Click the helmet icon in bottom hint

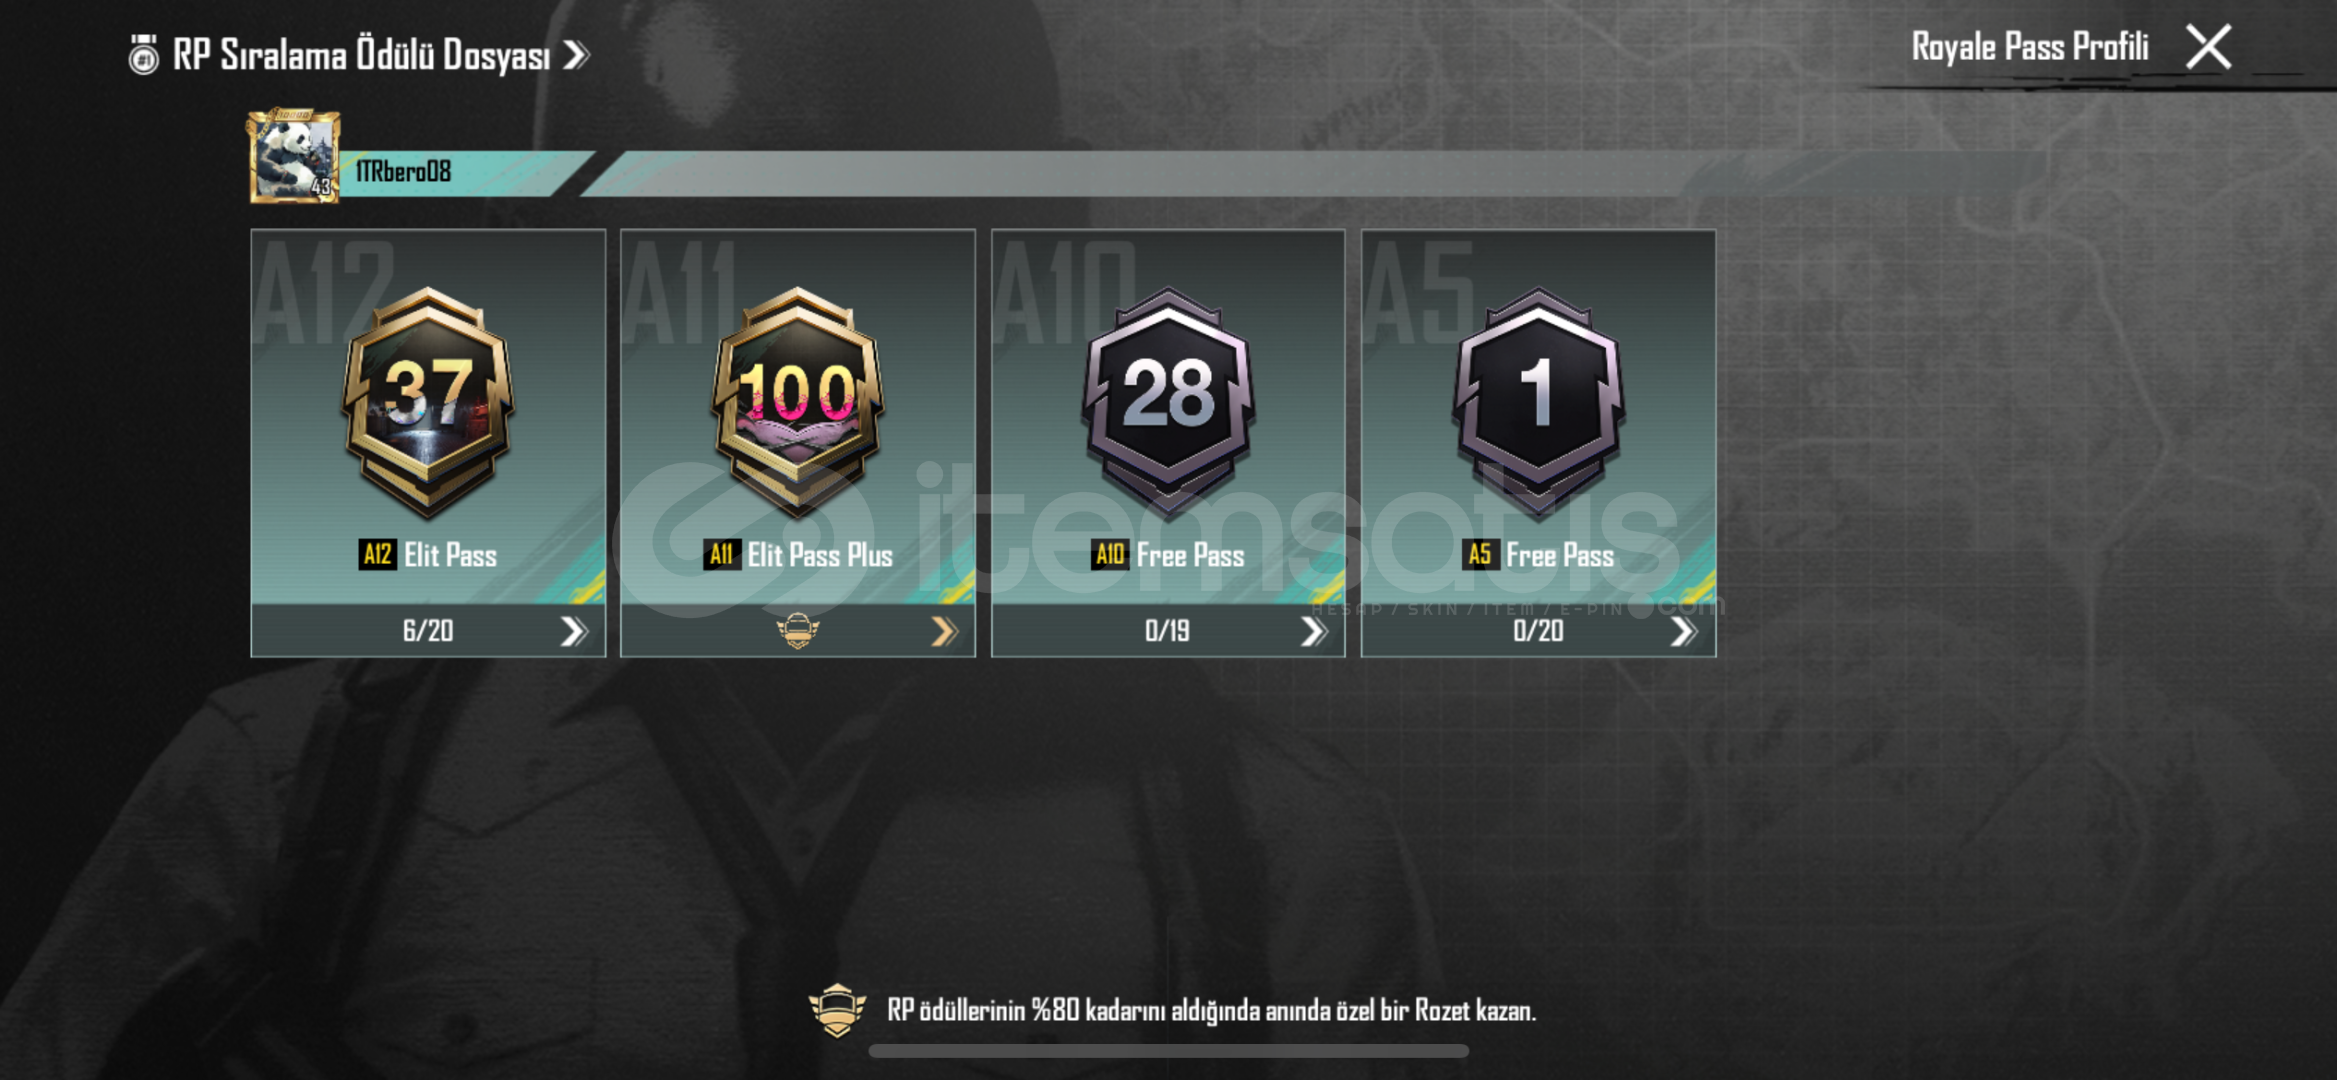click(x=837, y=1011)
